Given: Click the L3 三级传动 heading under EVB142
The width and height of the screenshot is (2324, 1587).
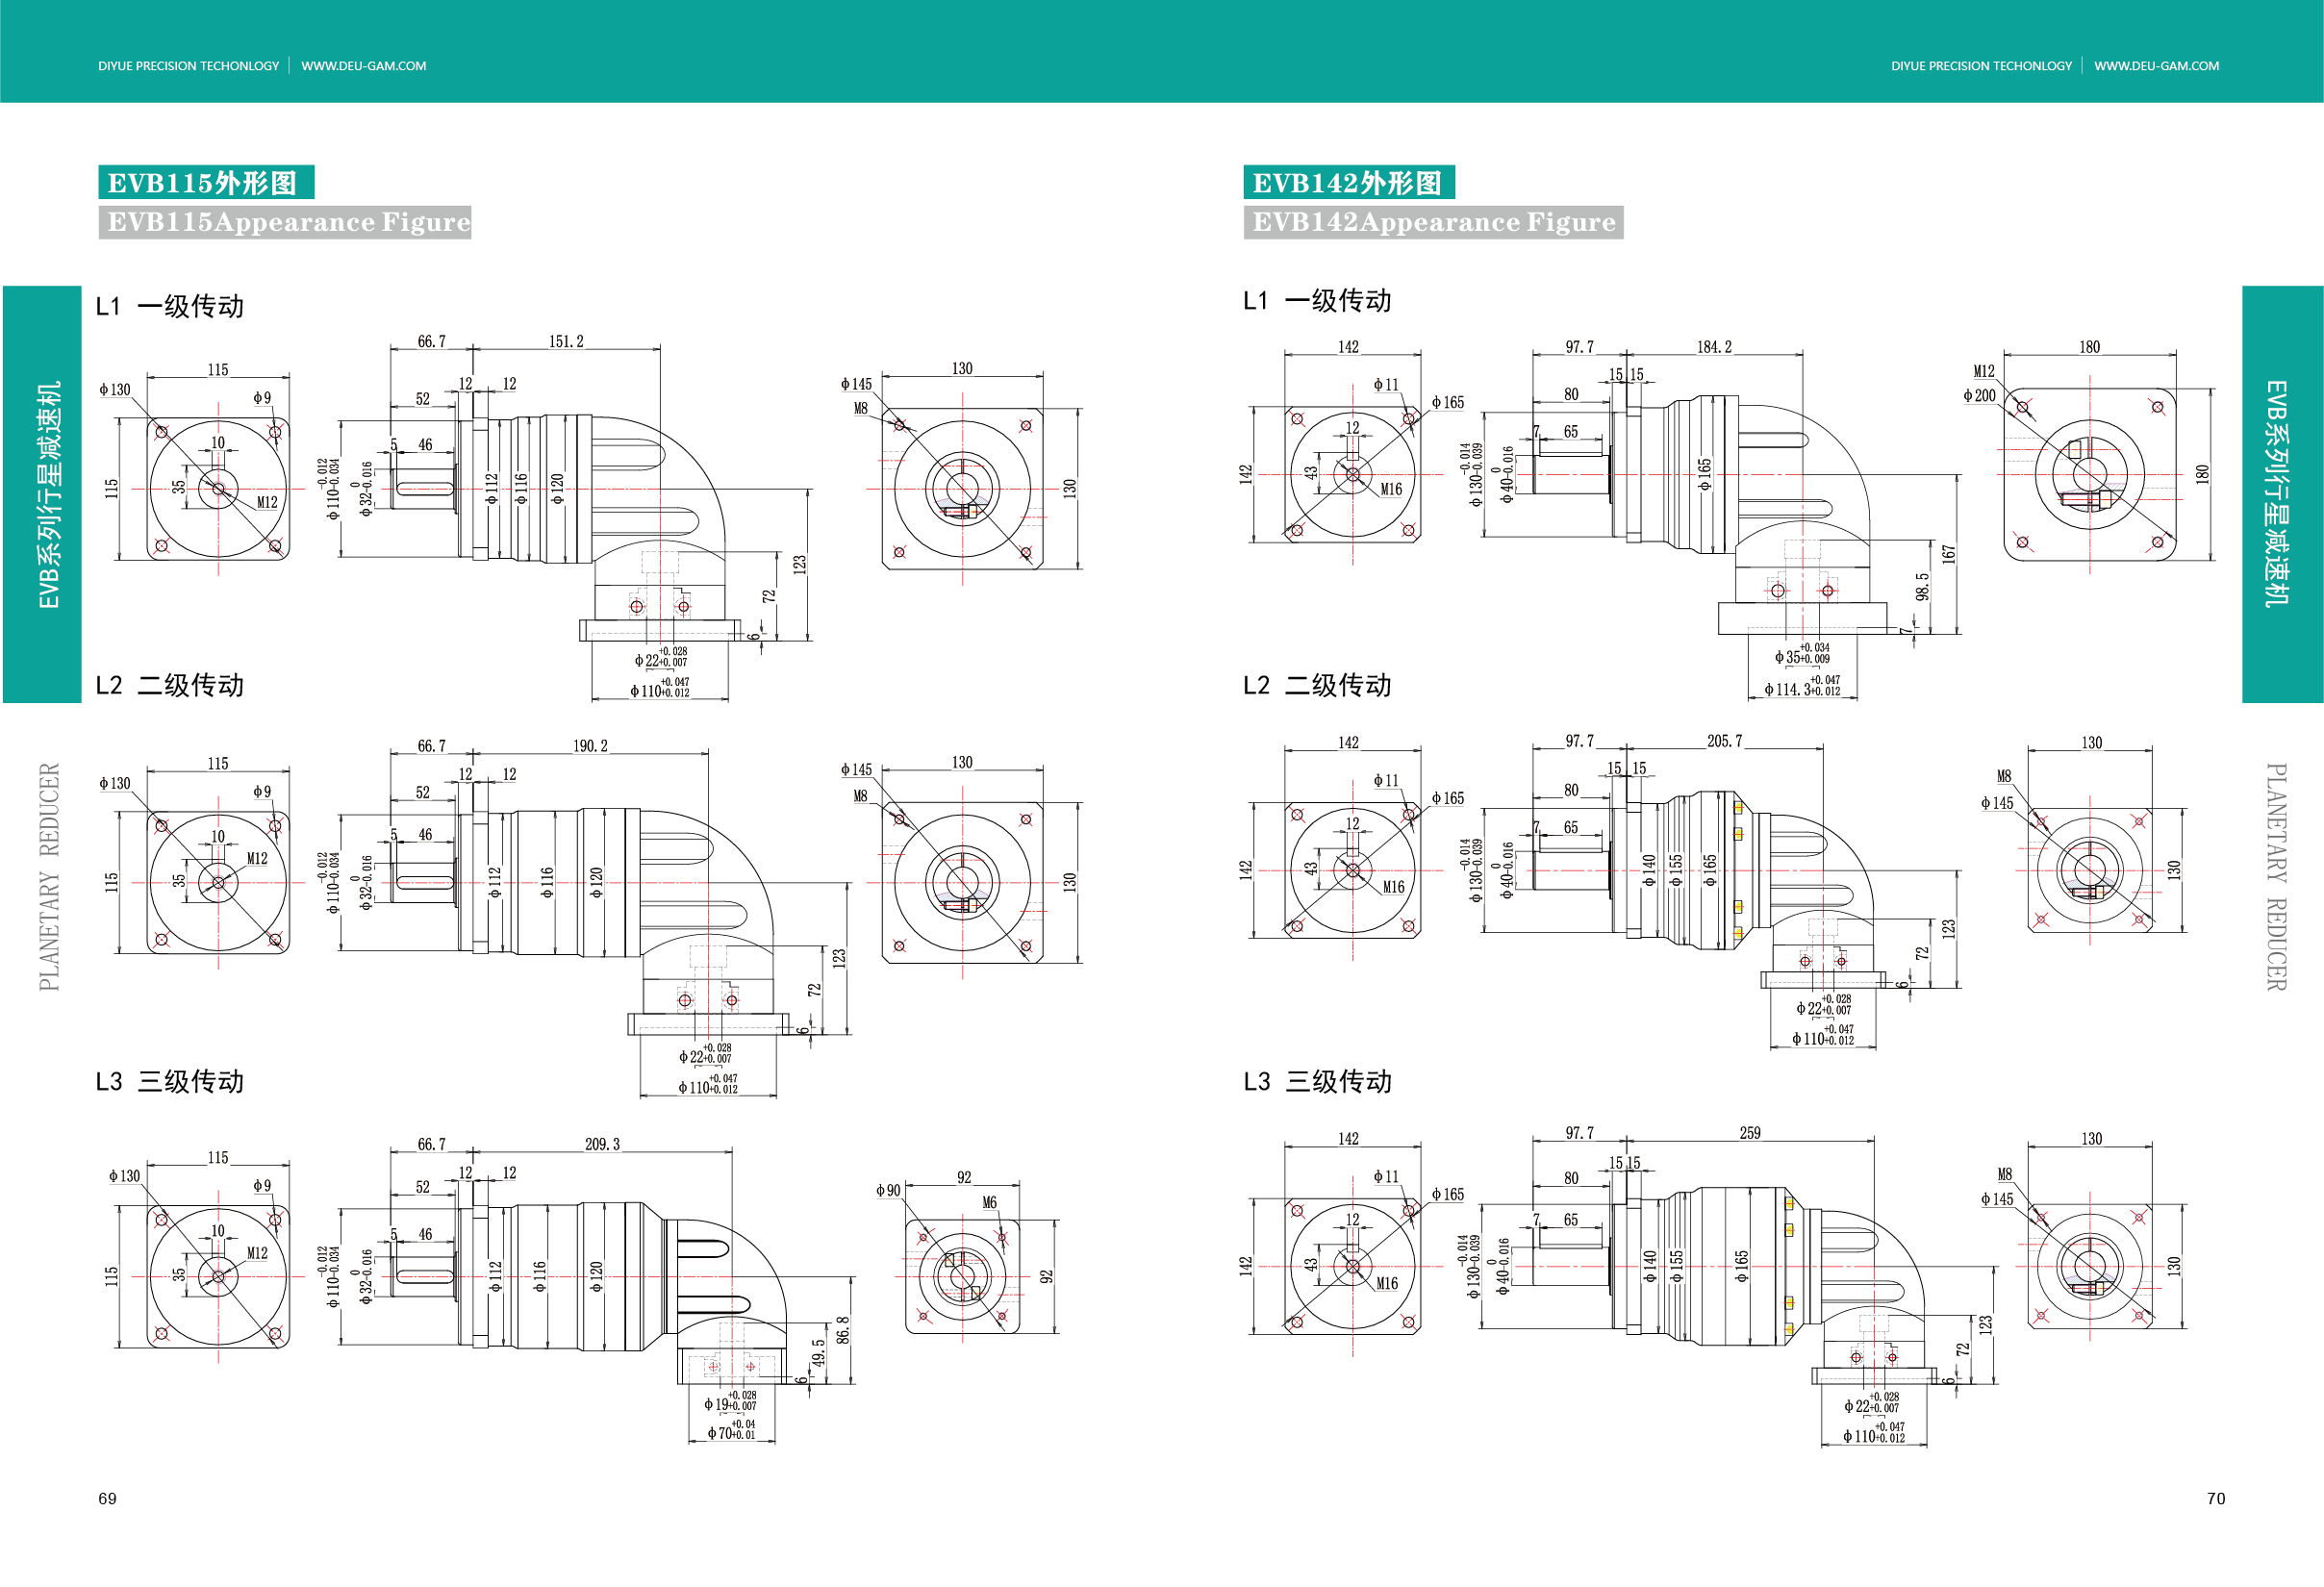Looking at the screenshot, I should click(x=1317, y=1081).
